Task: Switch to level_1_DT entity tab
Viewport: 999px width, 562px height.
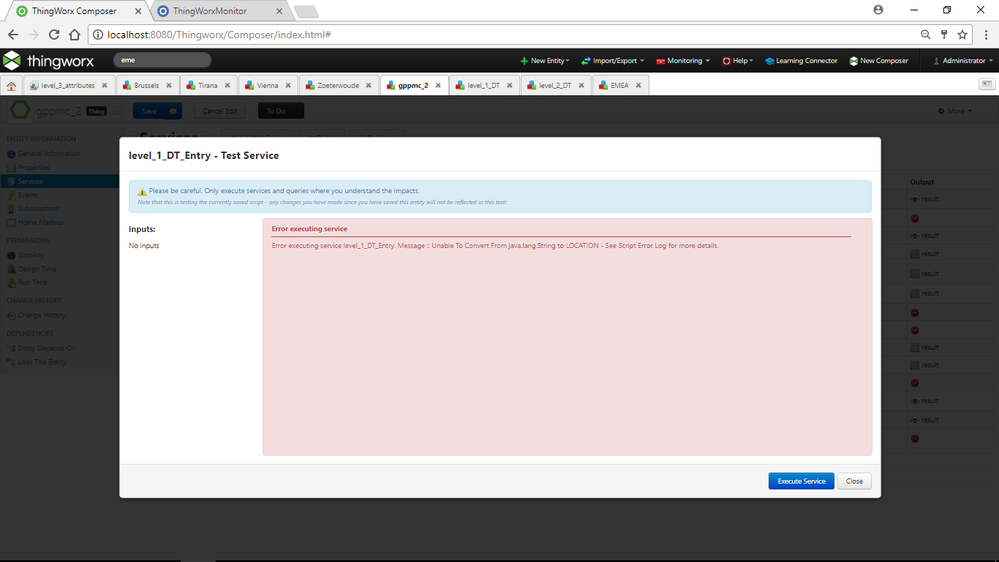Action: coord(478,85)
